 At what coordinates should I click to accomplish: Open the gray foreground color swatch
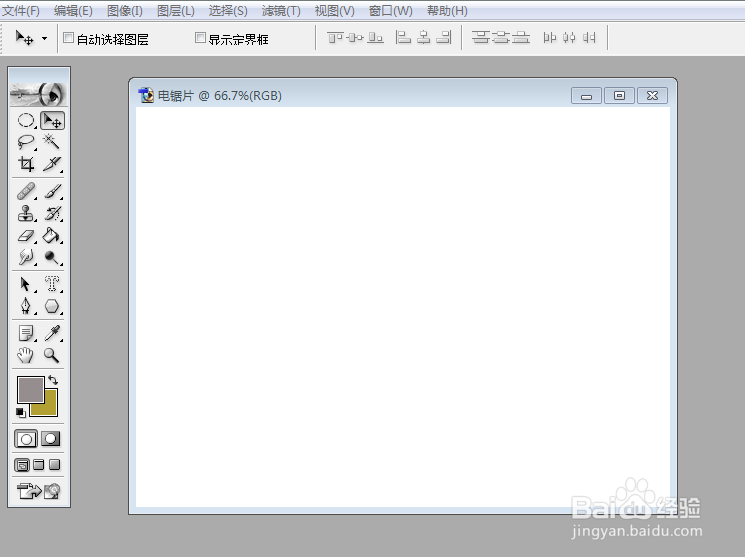point(31,389)
